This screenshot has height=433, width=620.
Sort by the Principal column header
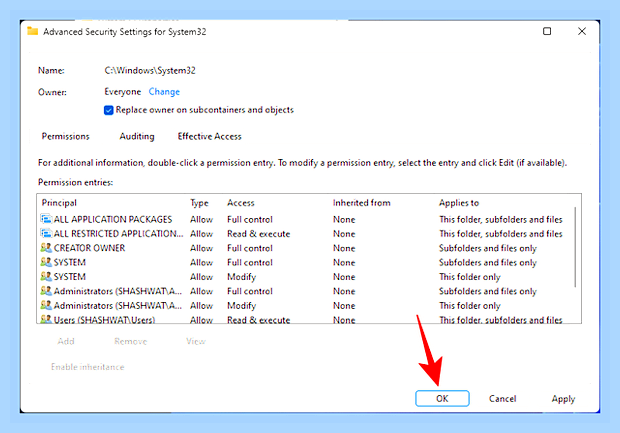click(x=59, y=203)
